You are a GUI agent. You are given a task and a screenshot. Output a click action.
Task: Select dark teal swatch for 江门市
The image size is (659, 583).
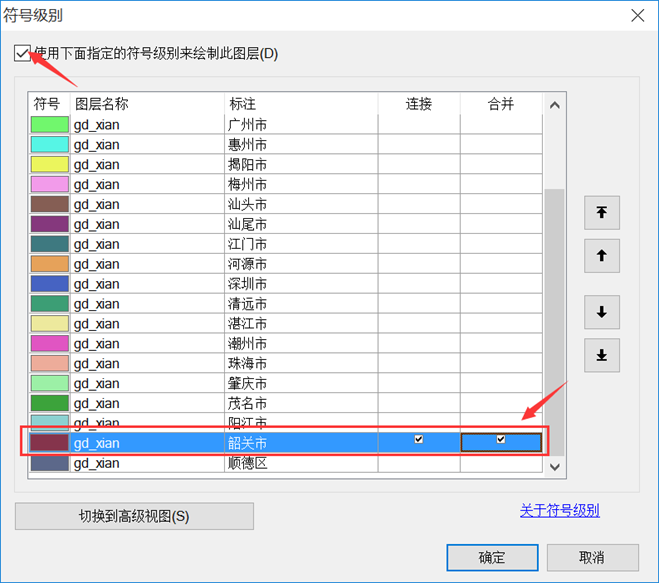[x=50, y=244]
